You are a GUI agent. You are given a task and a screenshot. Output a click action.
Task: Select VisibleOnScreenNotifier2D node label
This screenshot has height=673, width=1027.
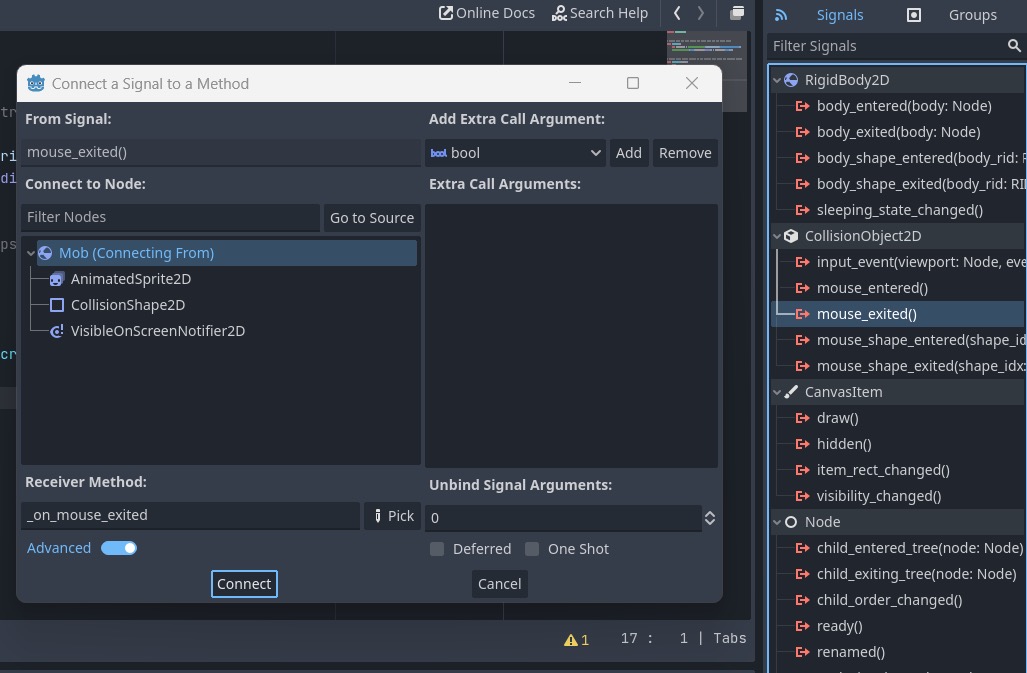158,331
